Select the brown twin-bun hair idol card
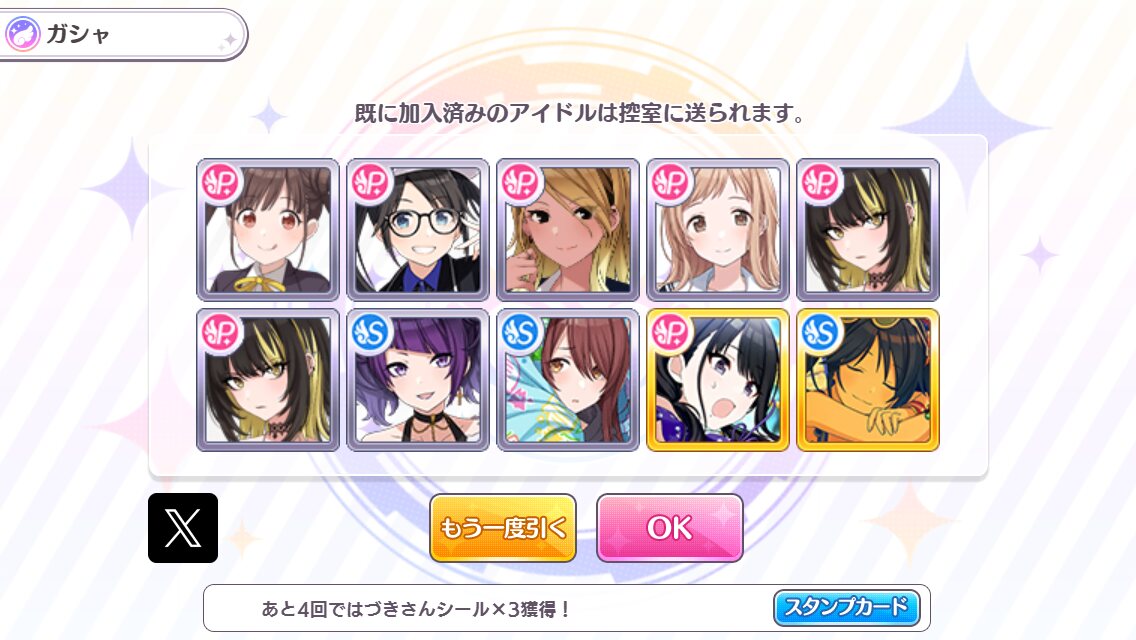This screenshot has width=1136, height=640. click(268, 230)
